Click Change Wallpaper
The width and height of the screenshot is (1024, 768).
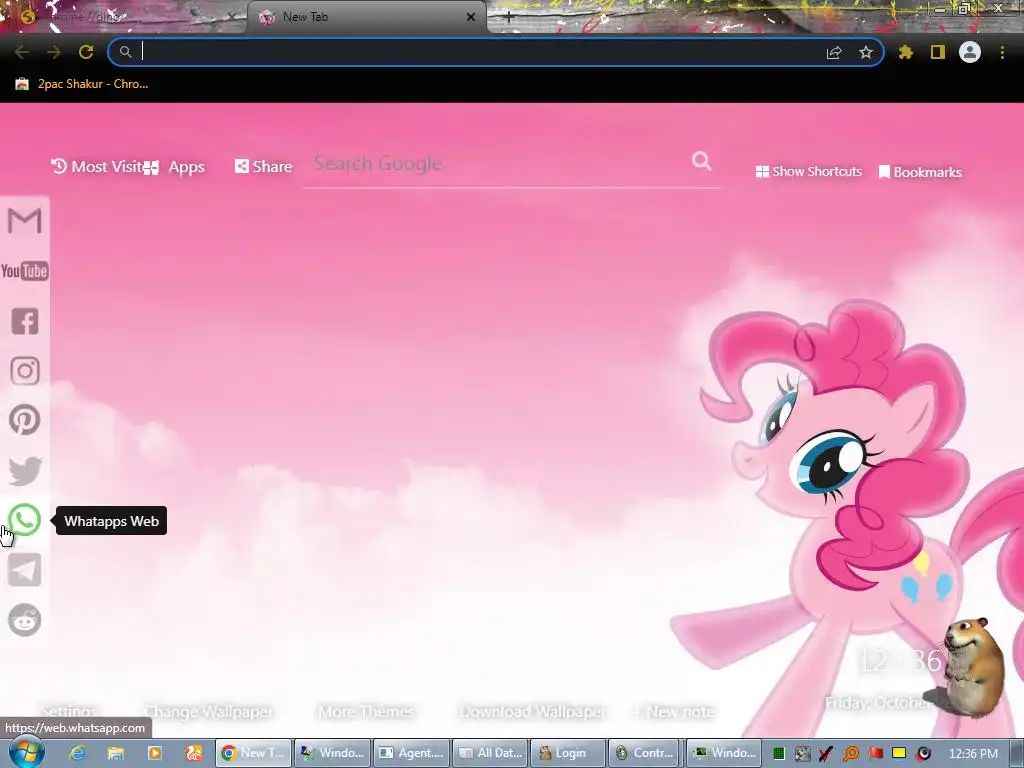(208, 711)
